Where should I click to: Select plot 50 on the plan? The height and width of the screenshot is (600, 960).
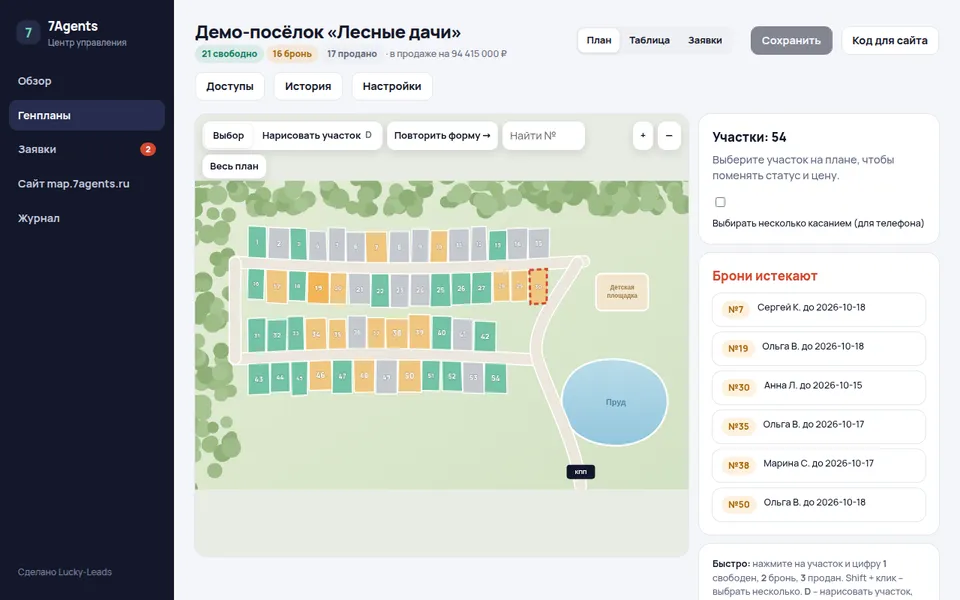point(410,376)
